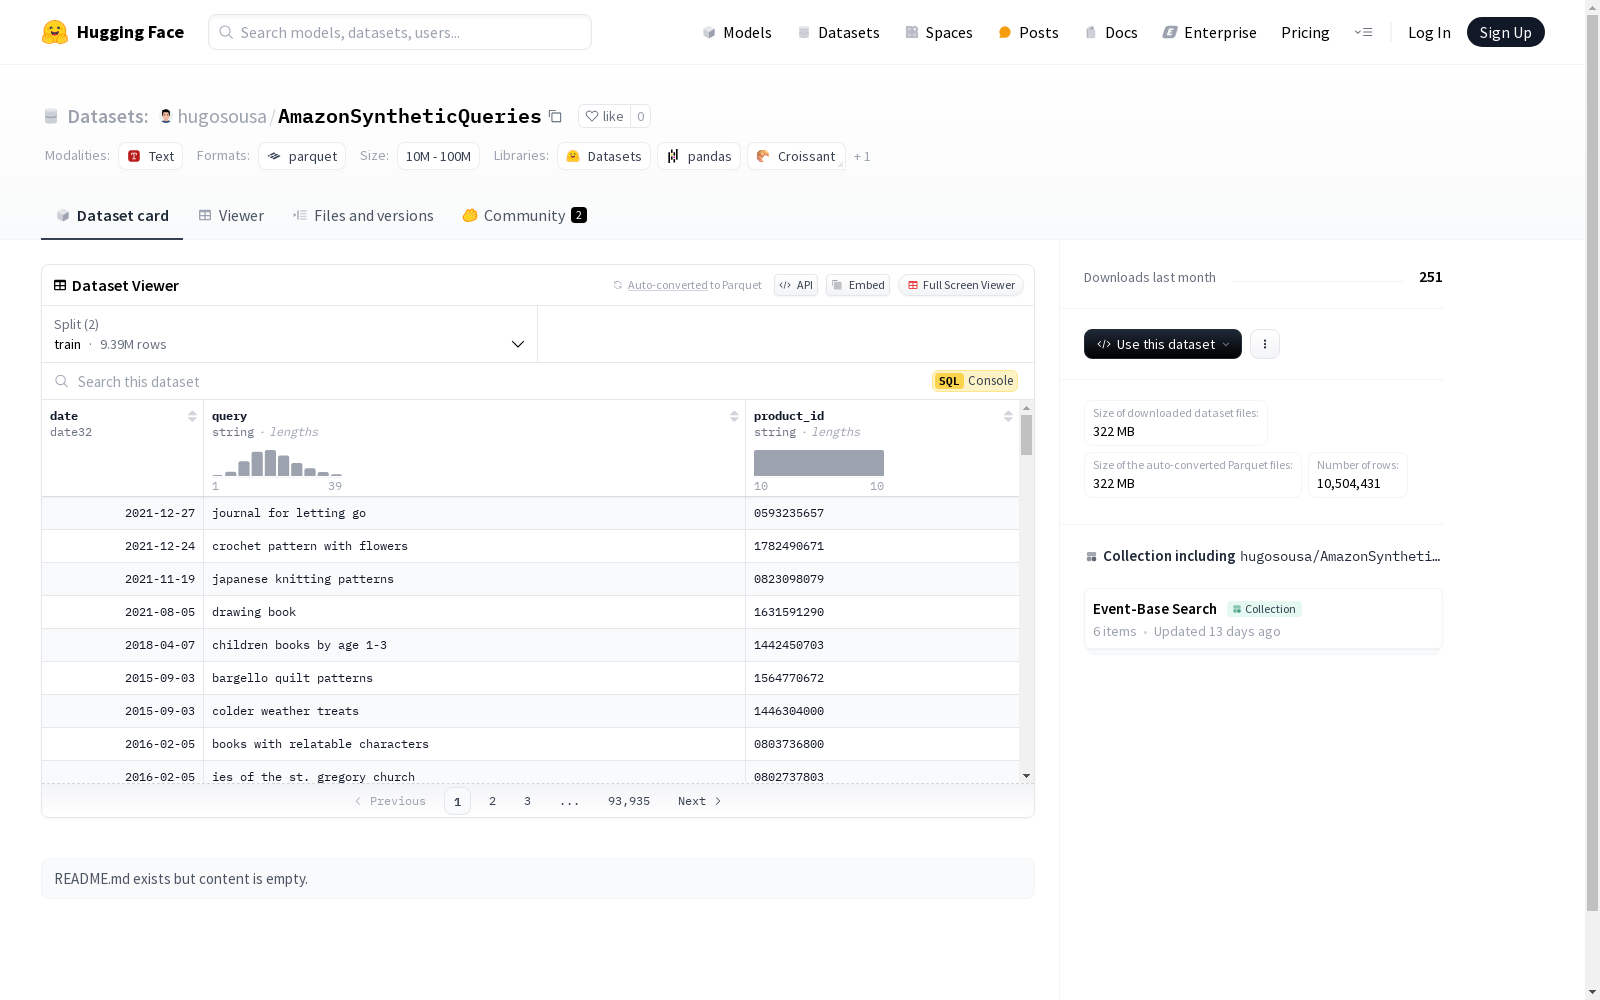
Task: Open the Files and versions tab
Action: [x=363, y=216]
